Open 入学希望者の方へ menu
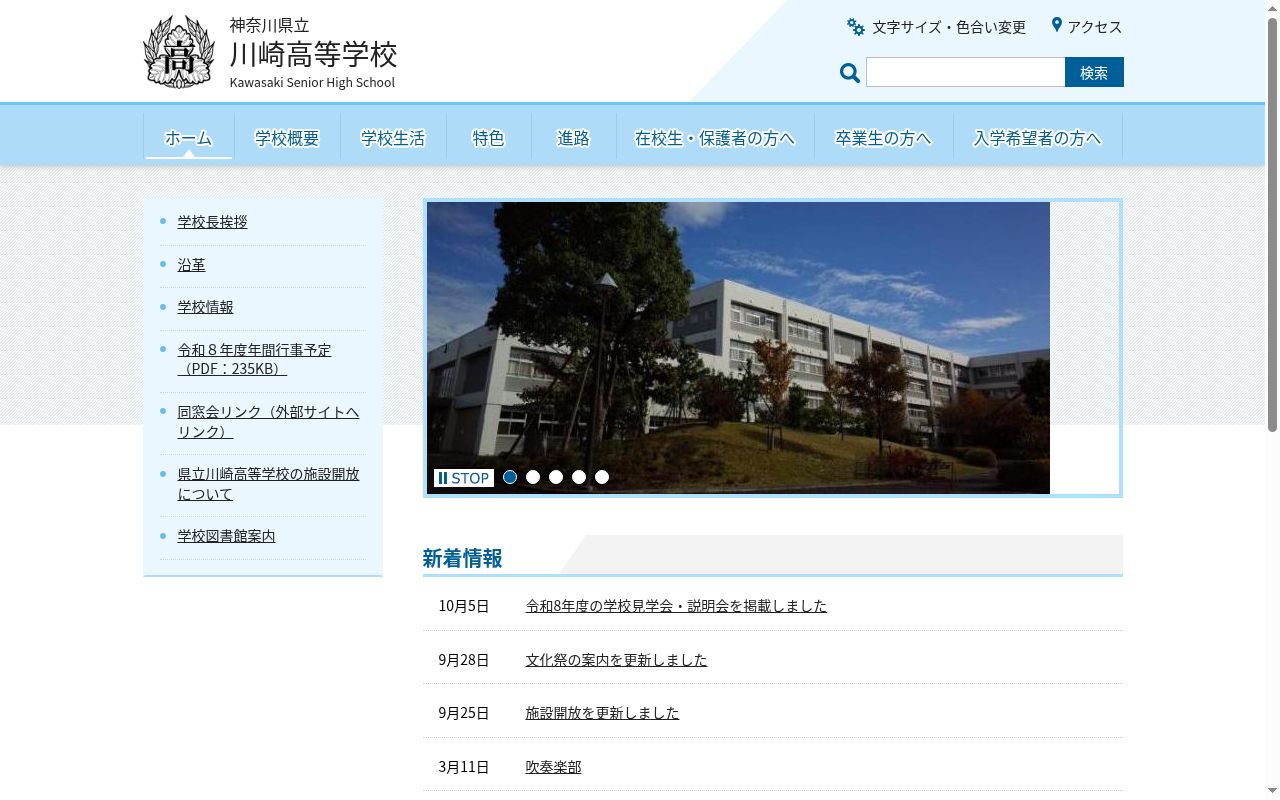This screenshot has height=800, width=1280. pyautogui.click(x=1038, y=137)
